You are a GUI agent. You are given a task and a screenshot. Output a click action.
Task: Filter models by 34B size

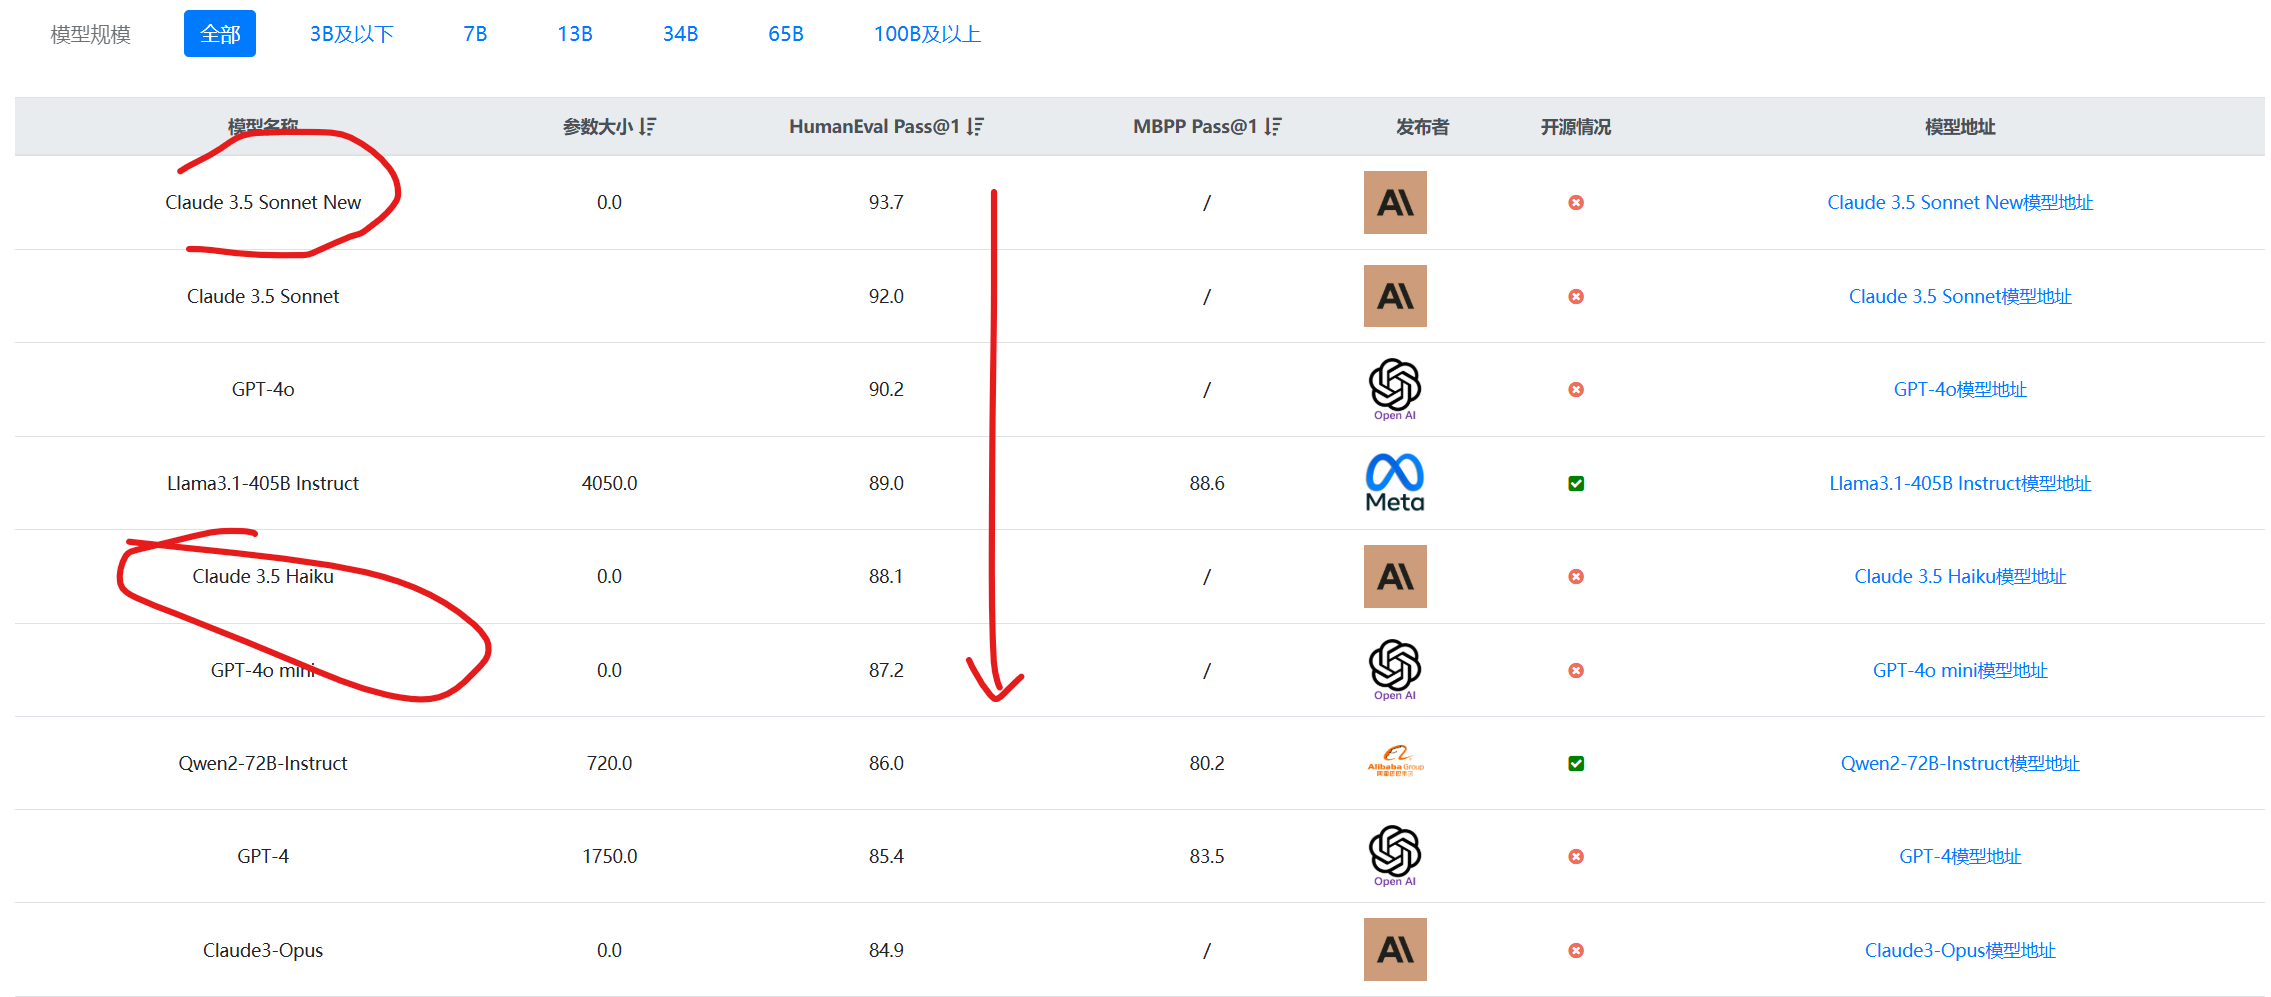click(x=680, y=34)
